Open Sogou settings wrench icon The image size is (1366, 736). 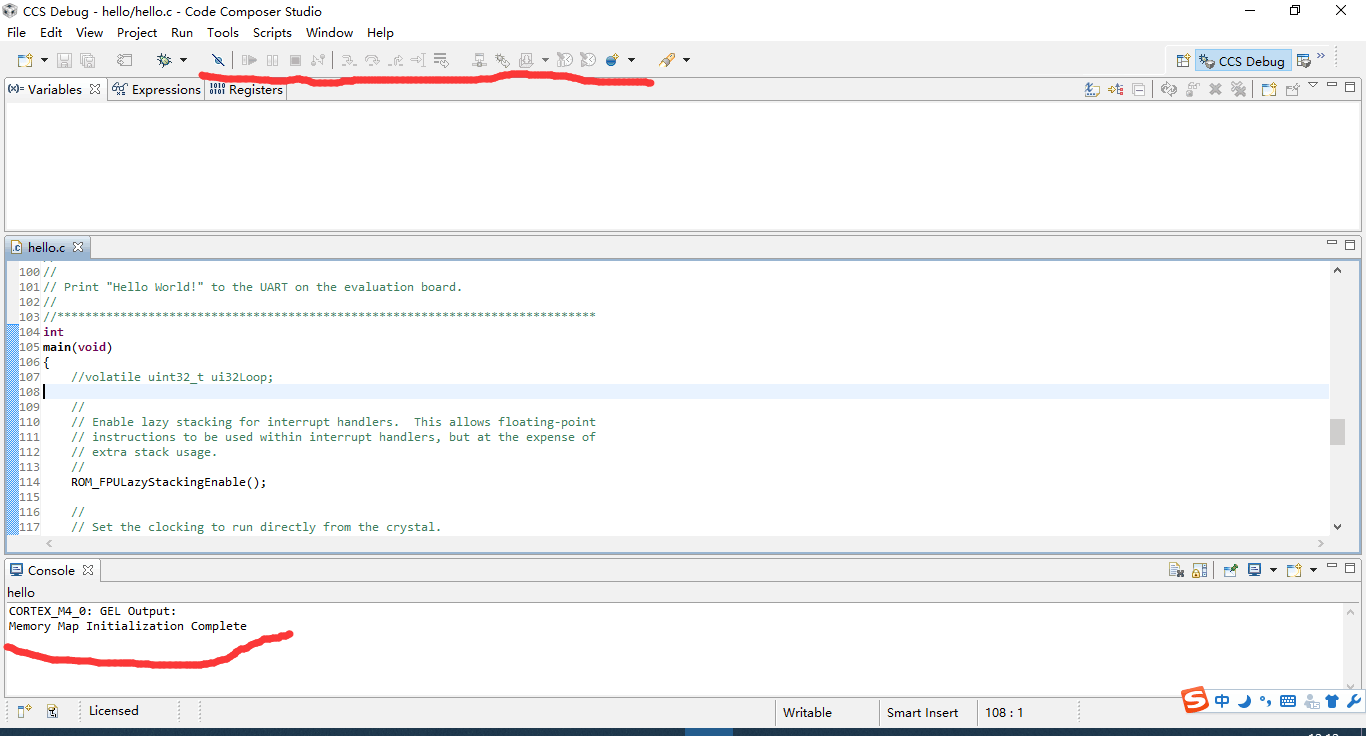[x=1354, y=701]
